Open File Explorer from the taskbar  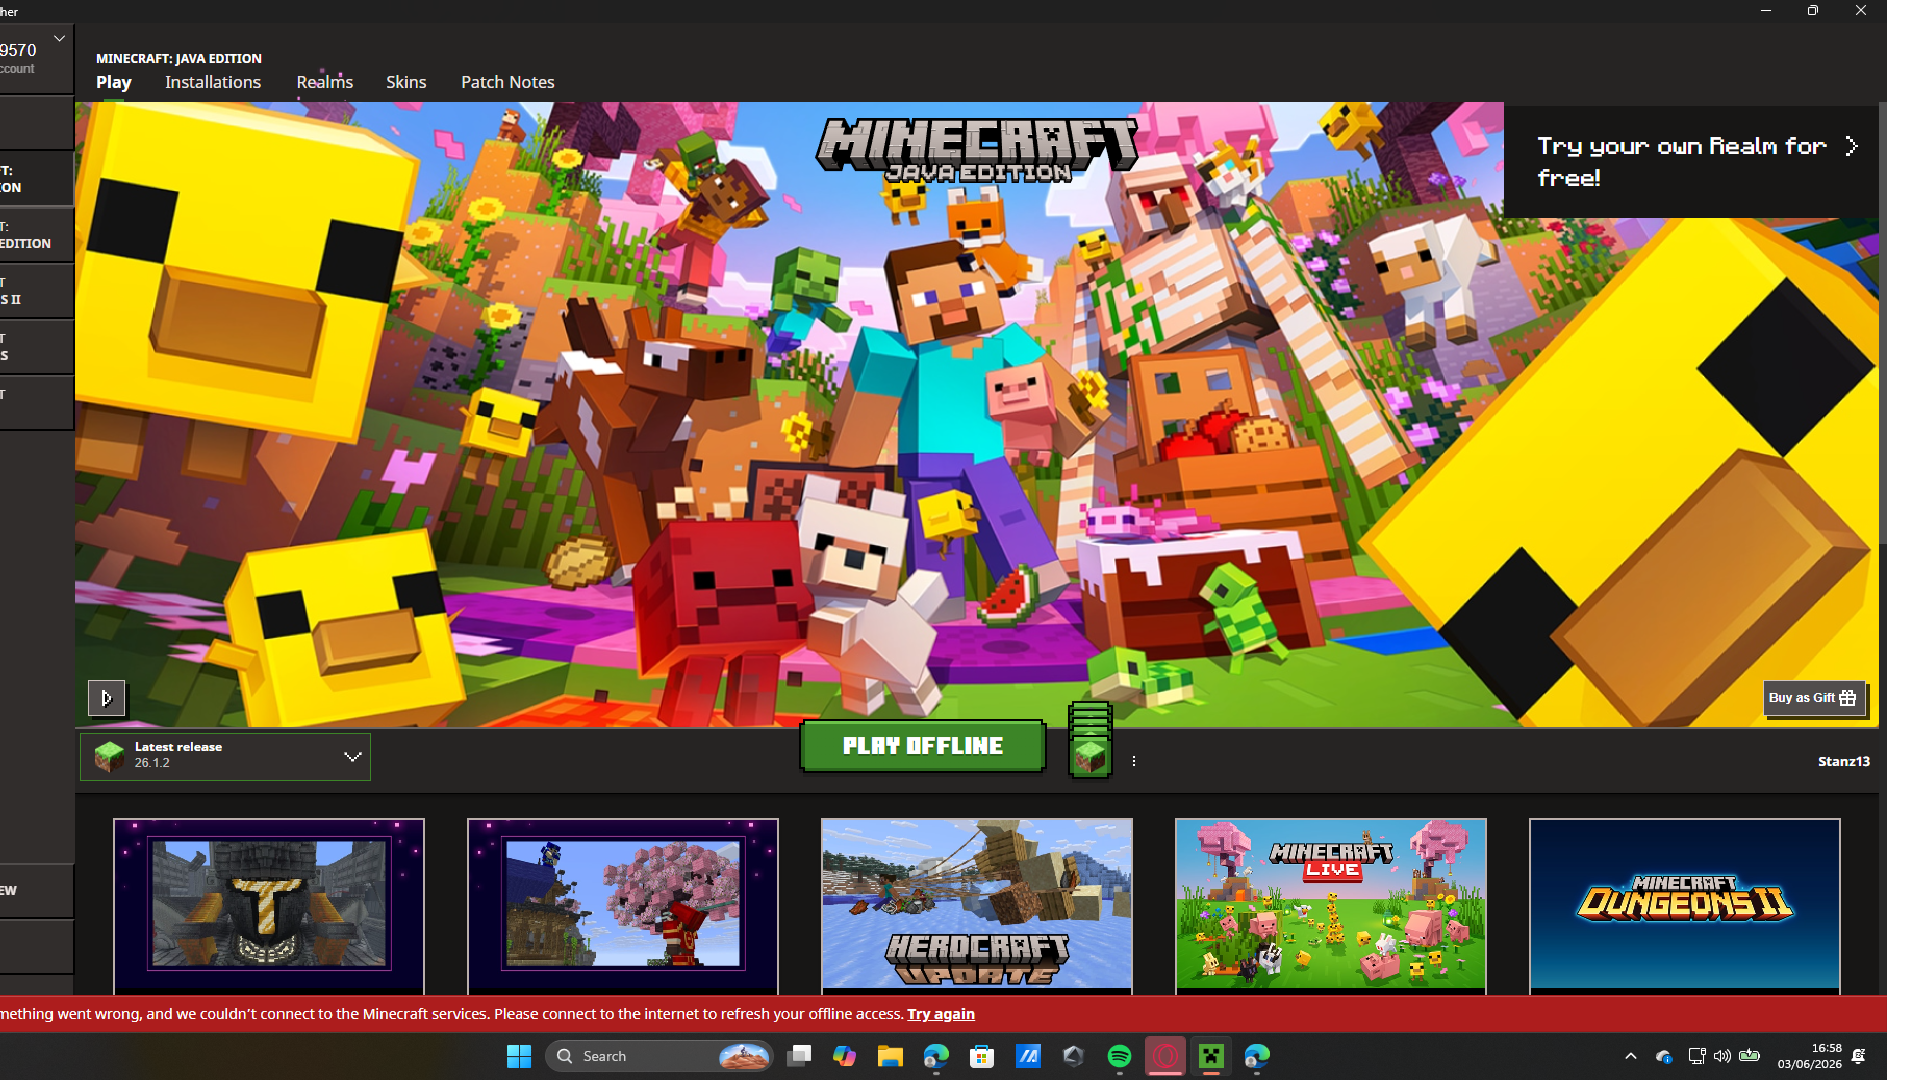(x=890, y=1056)
